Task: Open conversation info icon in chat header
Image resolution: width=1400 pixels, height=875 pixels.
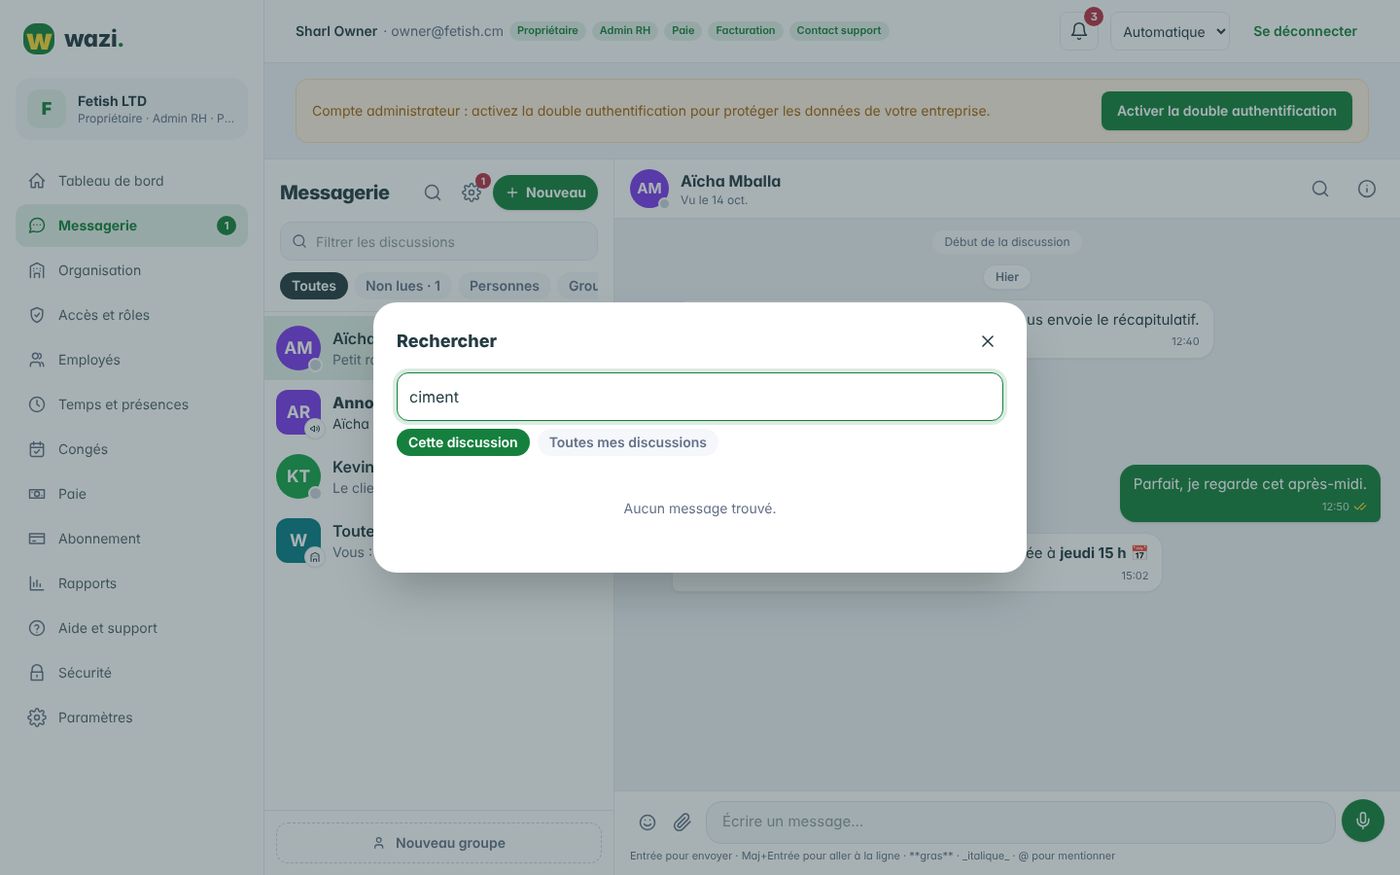Action: [x=1367, y=189]
